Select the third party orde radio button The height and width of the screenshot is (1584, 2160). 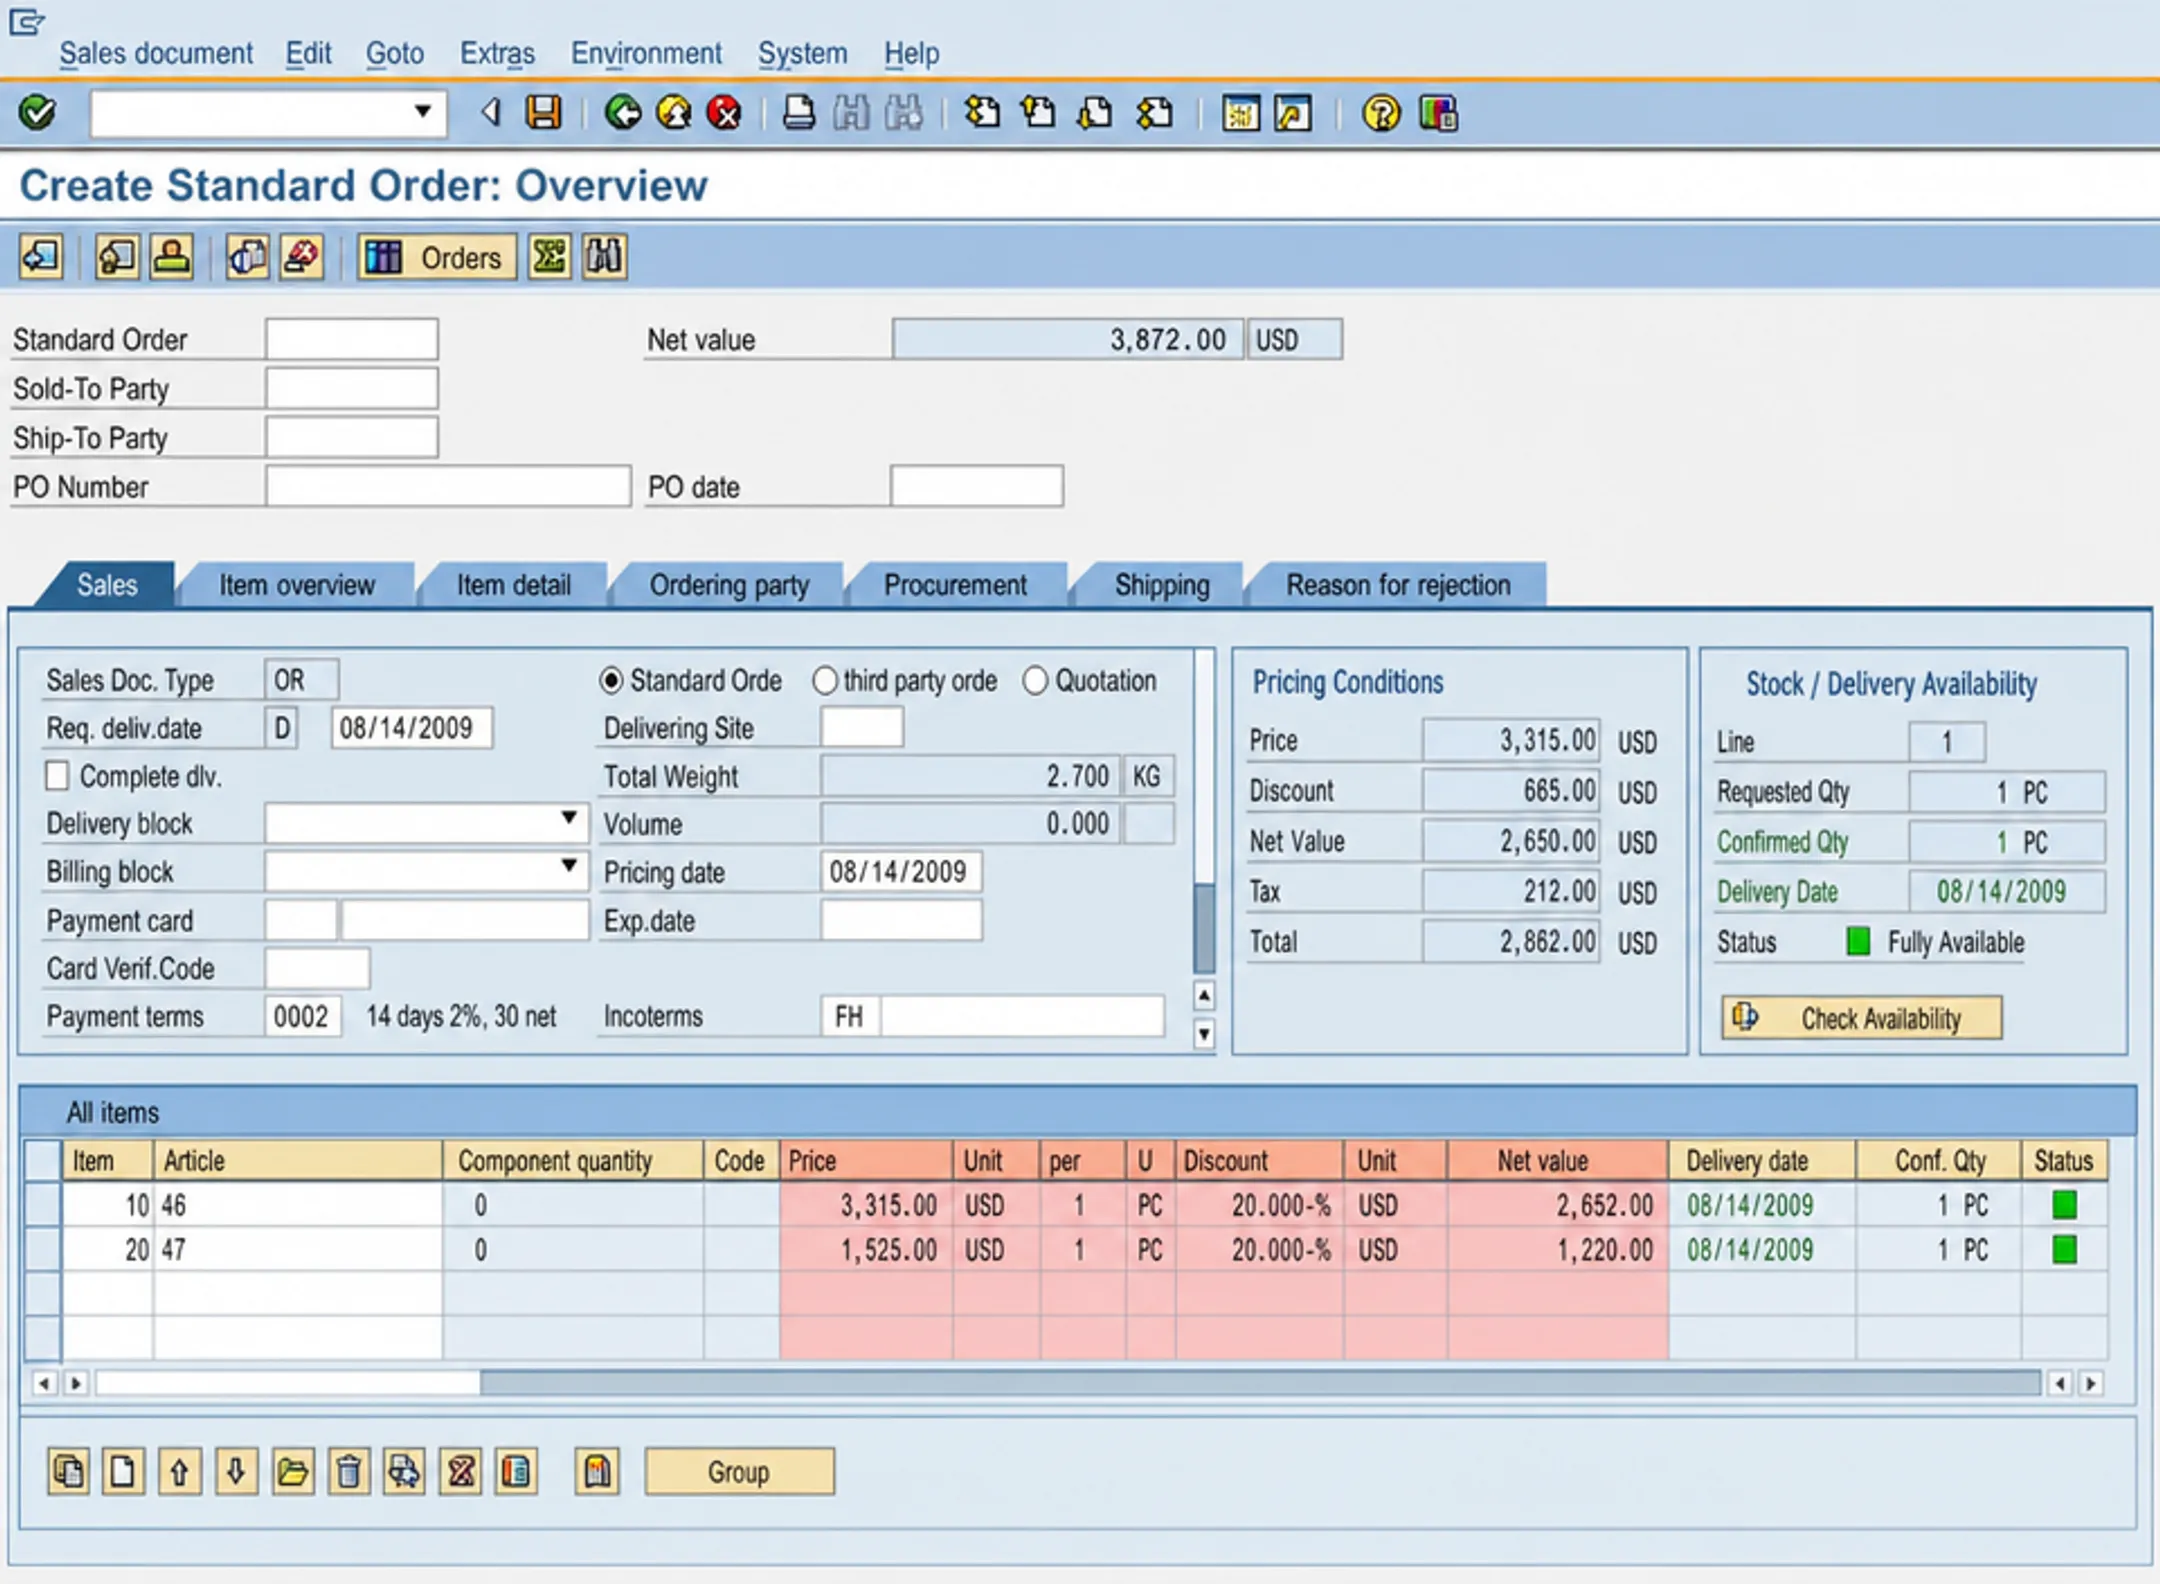pos(824,681)
